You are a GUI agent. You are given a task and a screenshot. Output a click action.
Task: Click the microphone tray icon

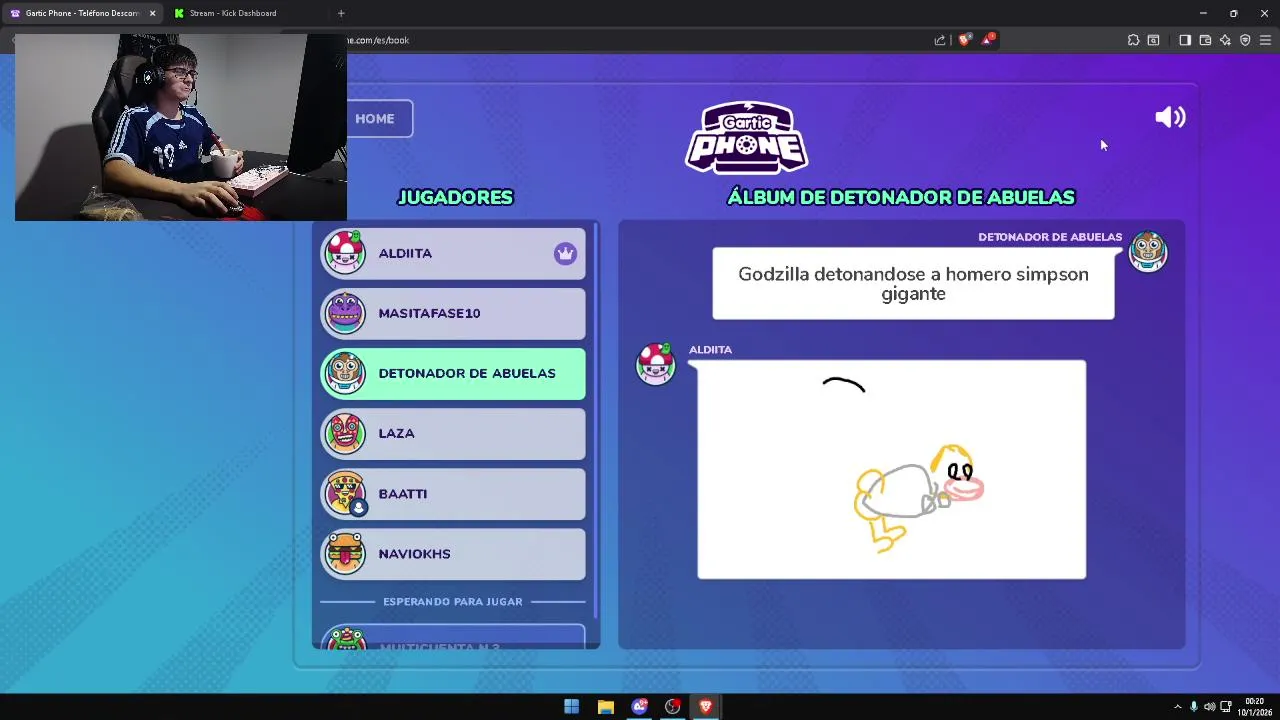pyautogui.click(x=1193, y=707)
